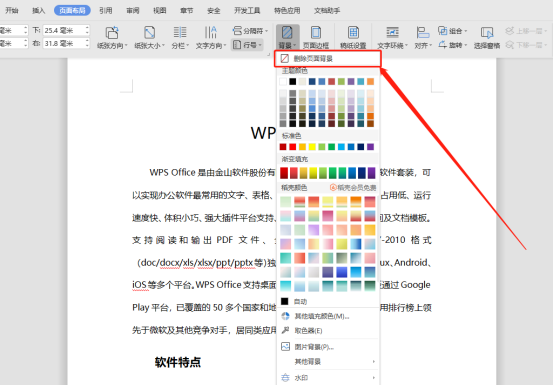Apply the navy blue gradient fill swatch

click(x=362, y=173)
